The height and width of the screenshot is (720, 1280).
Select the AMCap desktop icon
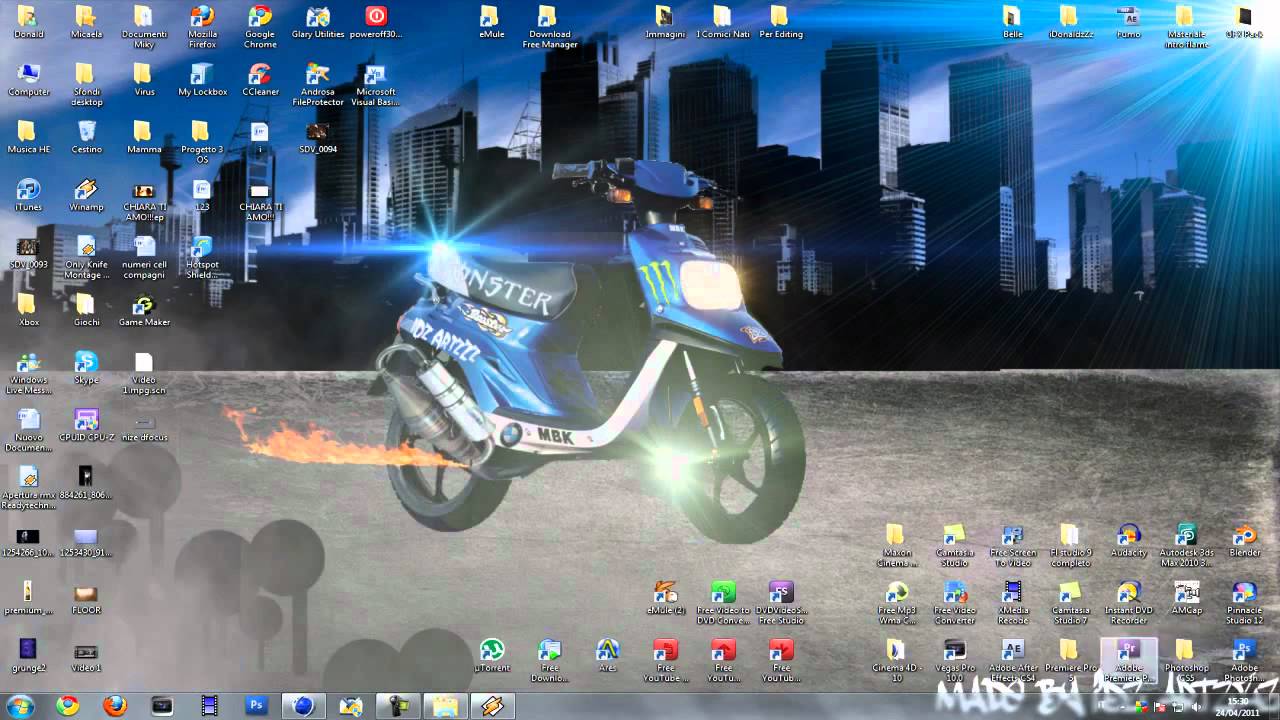(1186, 599)
